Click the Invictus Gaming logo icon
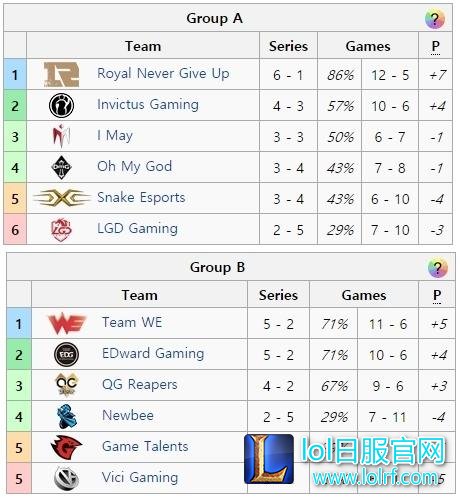 tap(62, 105)
